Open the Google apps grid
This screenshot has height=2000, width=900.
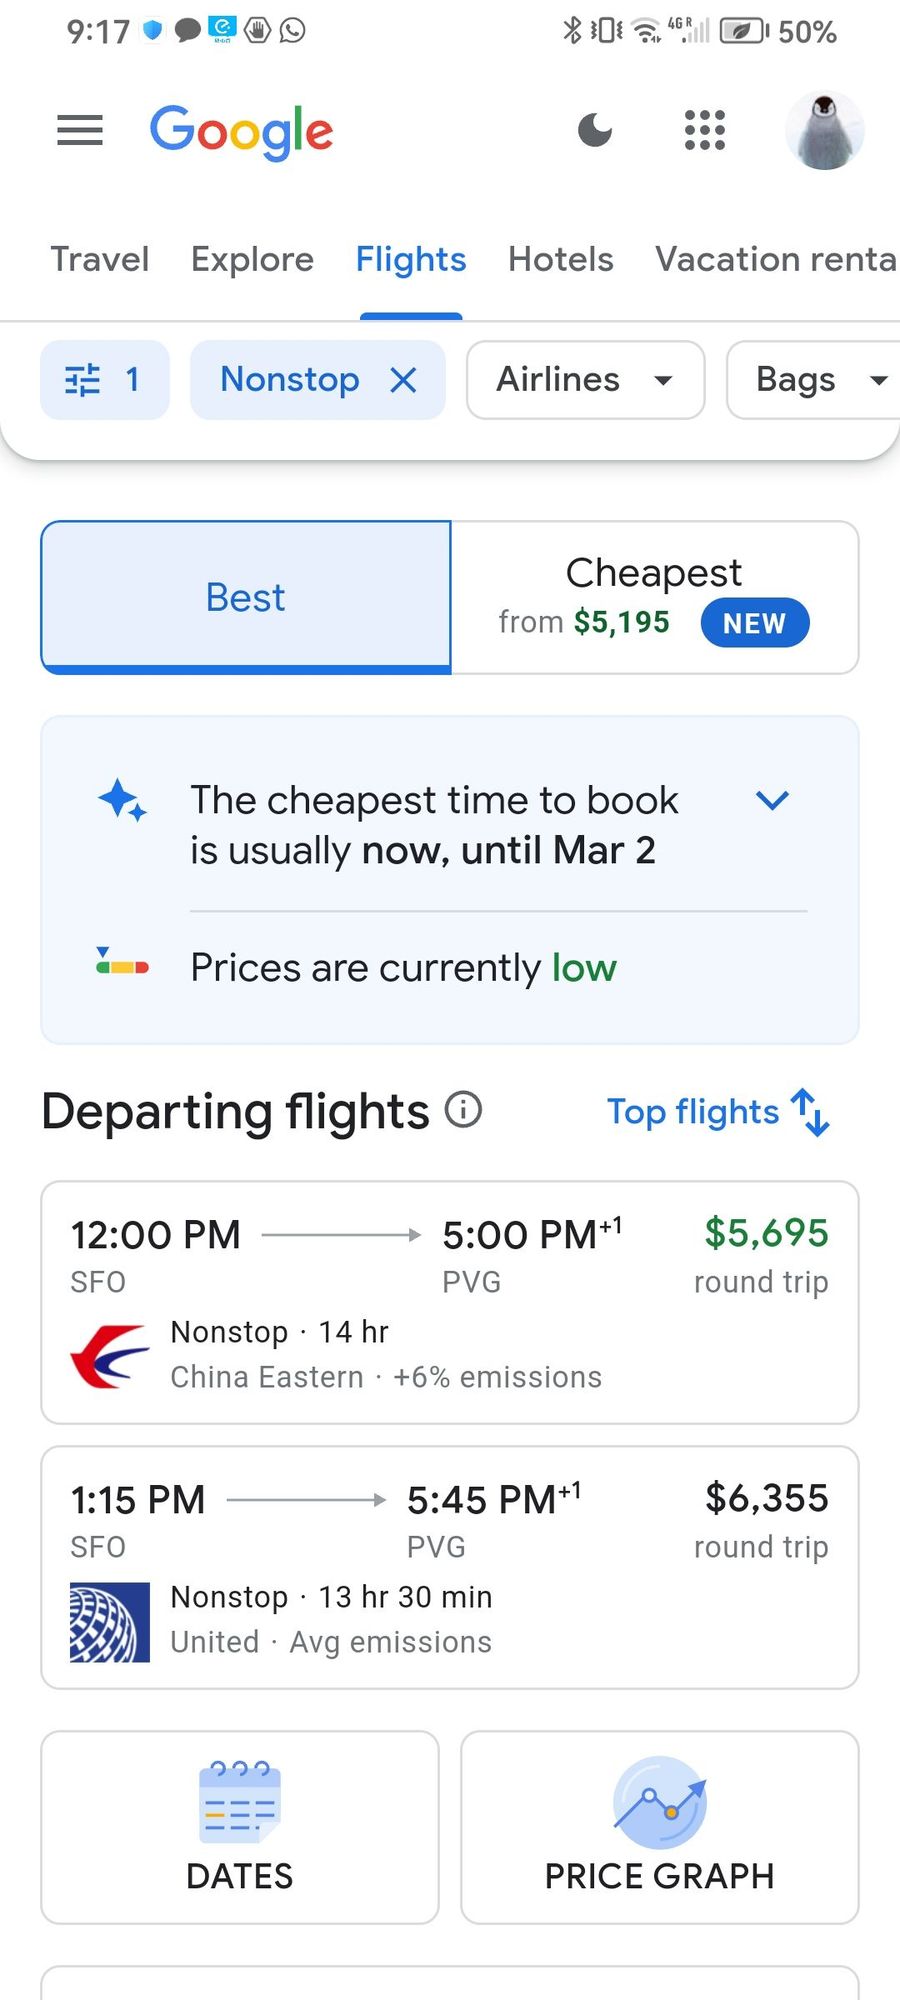coord(704,130)
